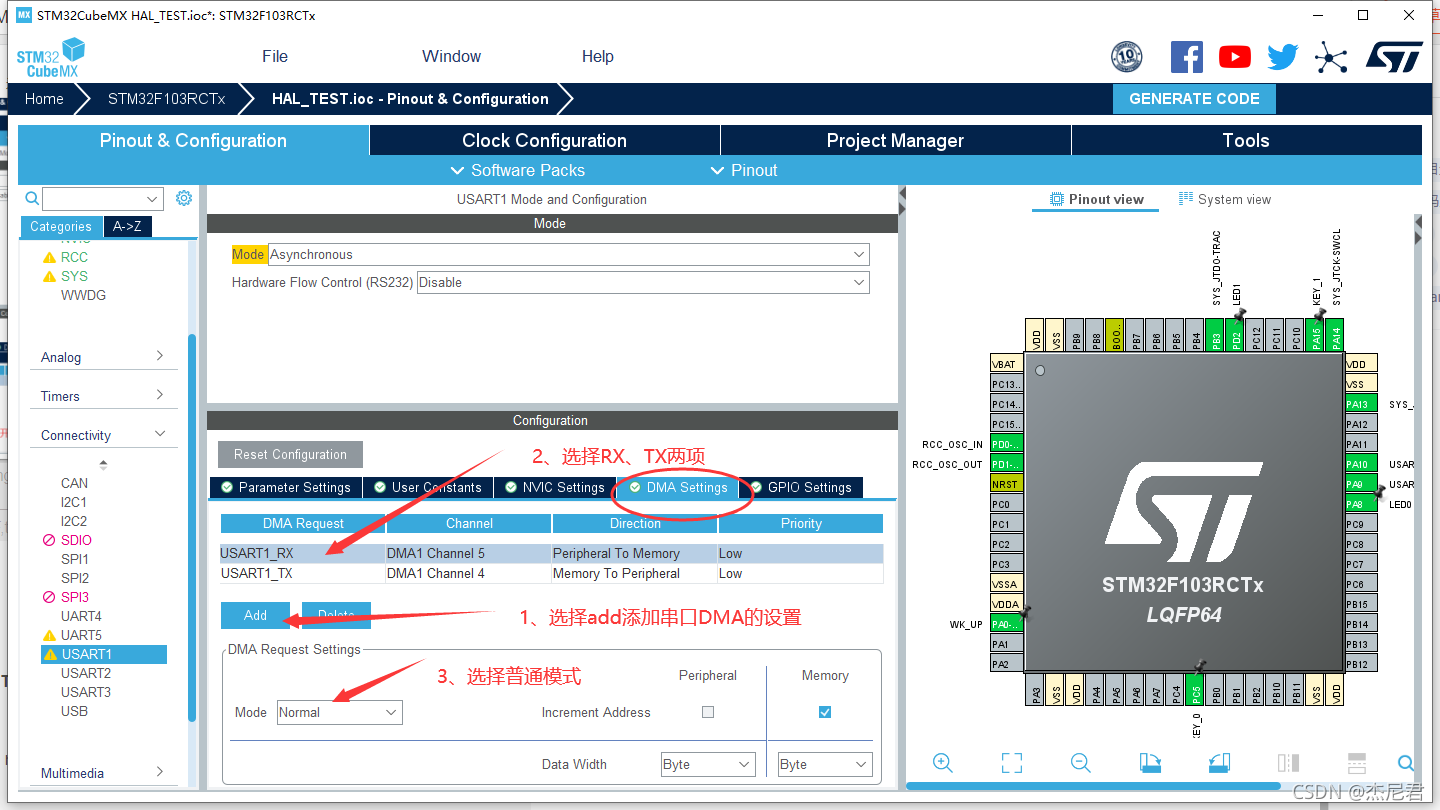Screen dimensions: 1440x810
Task: Click Add DMA request button
Action: [x=255, y=615]
